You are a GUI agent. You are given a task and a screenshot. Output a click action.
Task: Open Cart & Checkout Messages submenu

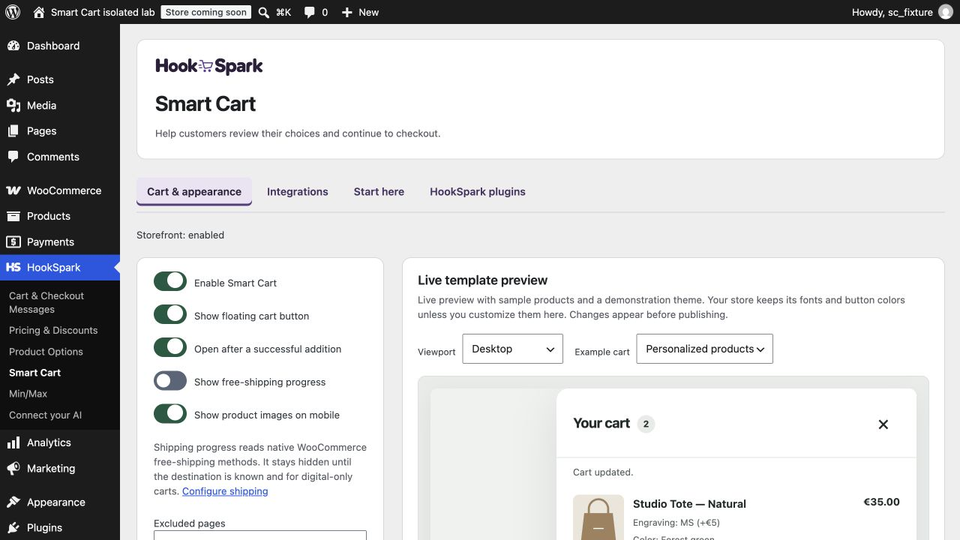click(x=47, y=302)
